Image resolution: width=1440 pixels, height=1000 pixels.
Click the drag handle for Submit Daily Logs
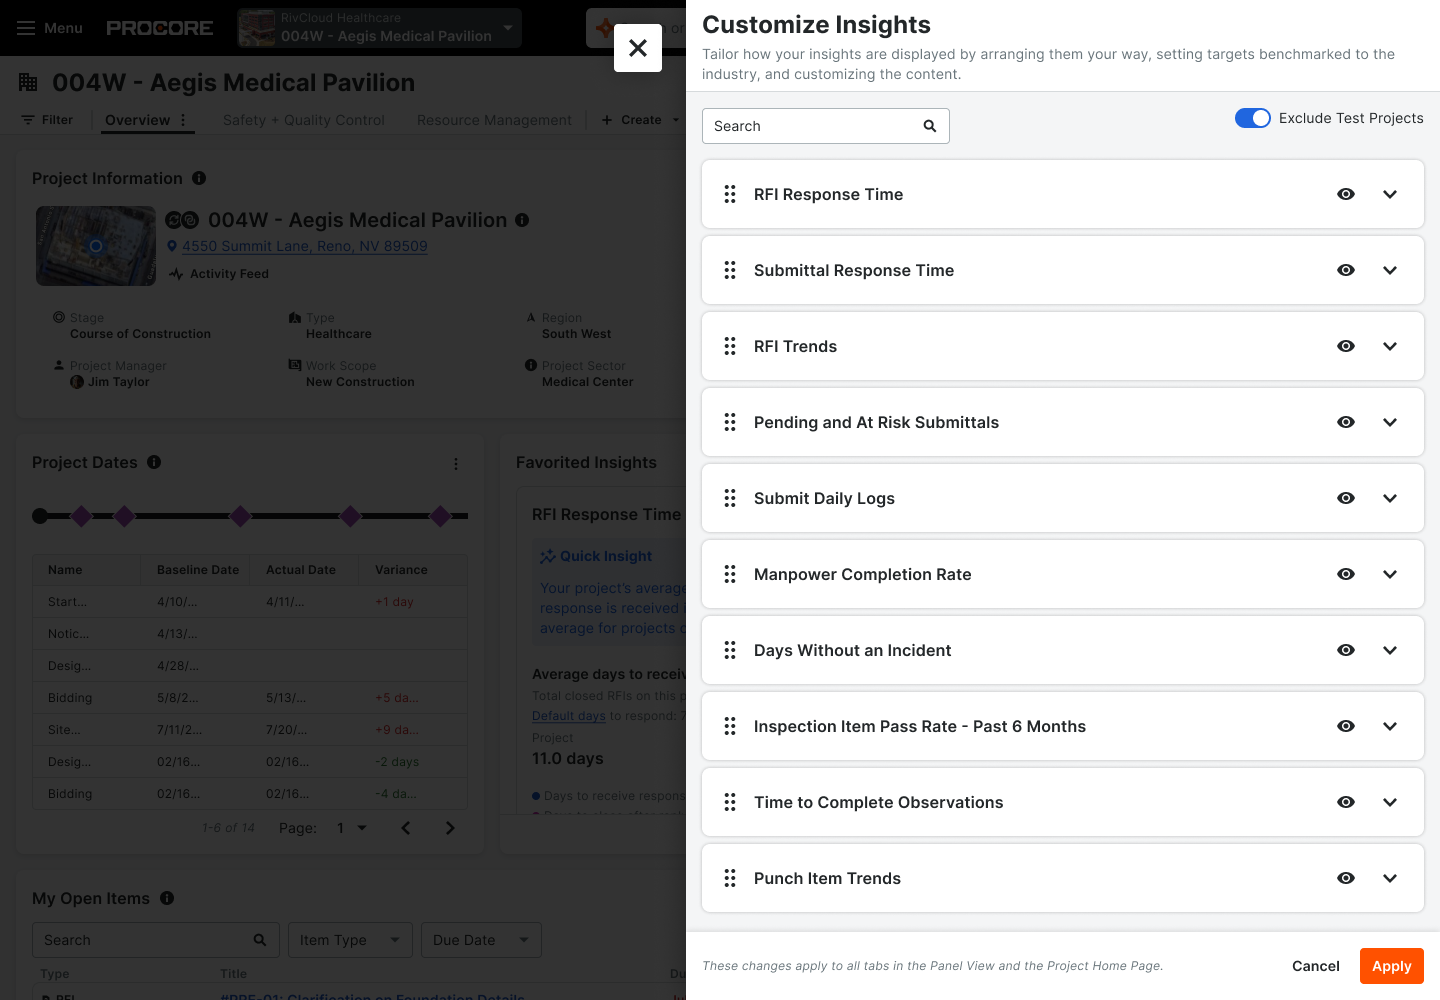[730, 498]
